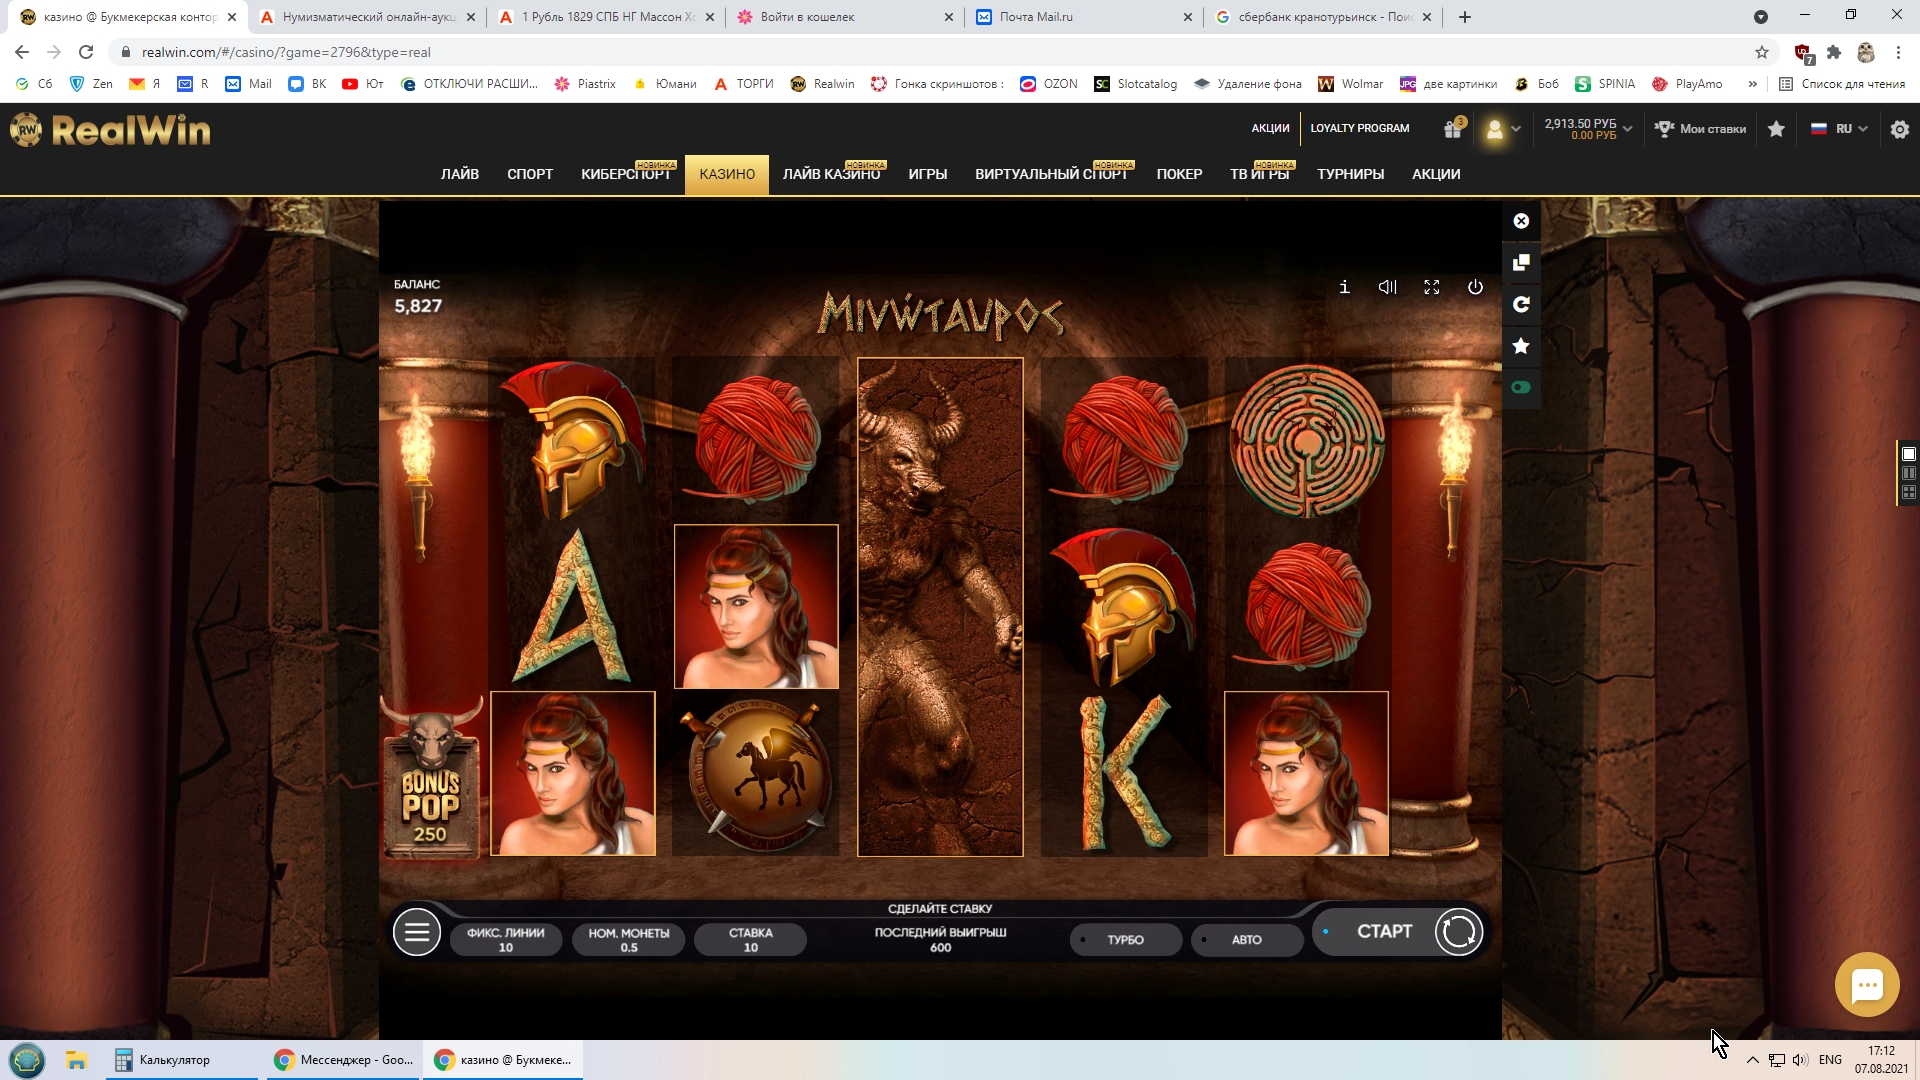Viewport: 1920px width, 1080px height.
Task: Go to ИГРЫ section
Action: 928,174
